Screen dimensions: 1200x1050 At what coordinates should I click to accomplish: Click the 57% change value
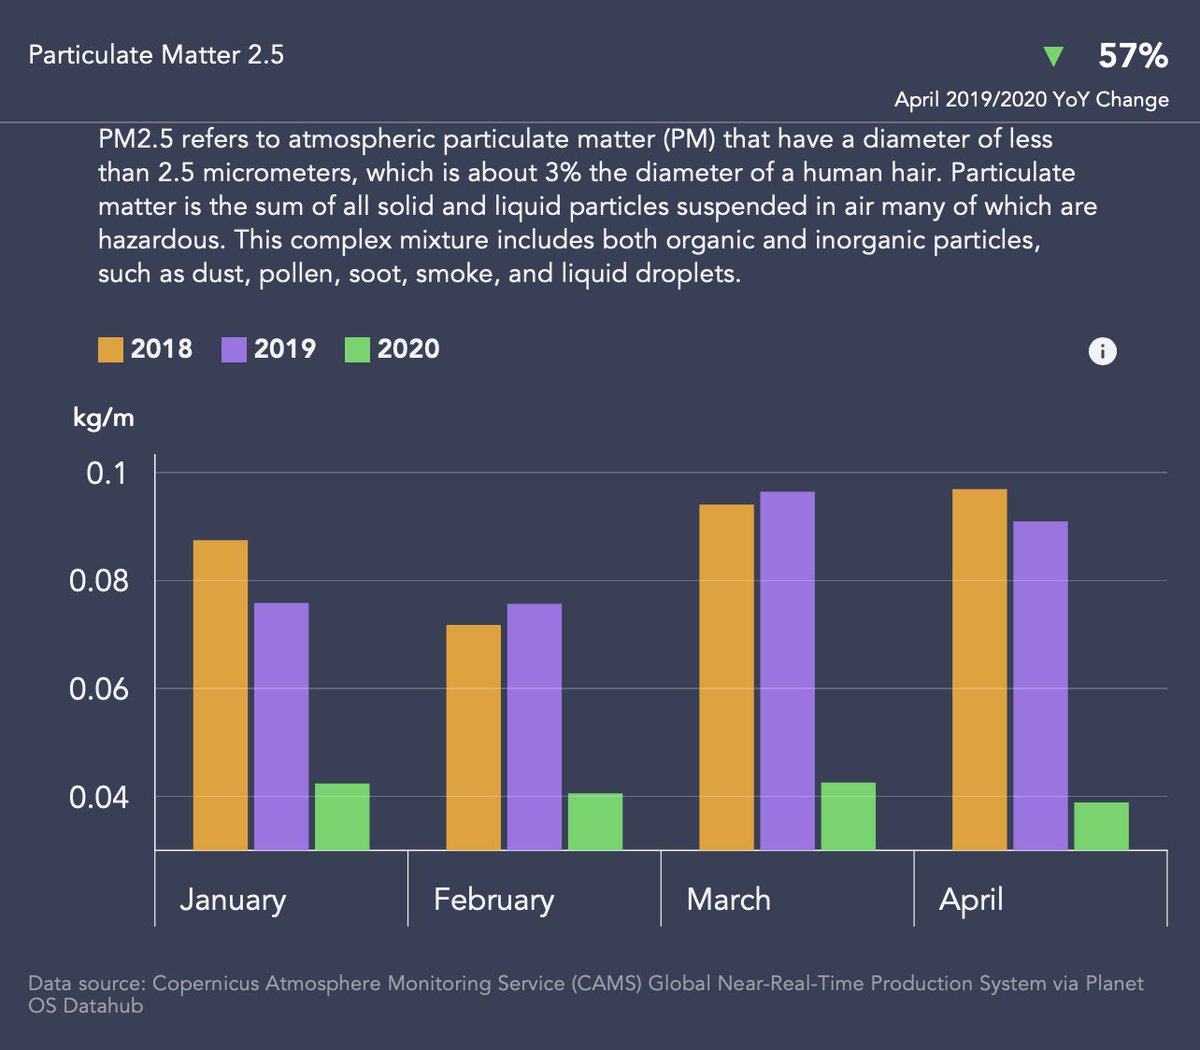pyautogui.click(x=1133, y=56)
